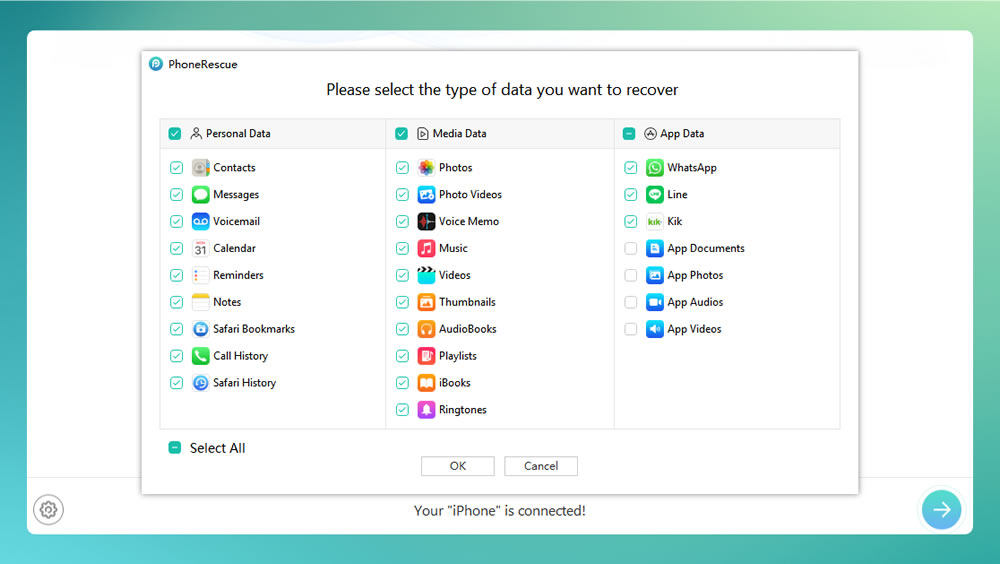Click the Call History phone icon

click(200, 356)
